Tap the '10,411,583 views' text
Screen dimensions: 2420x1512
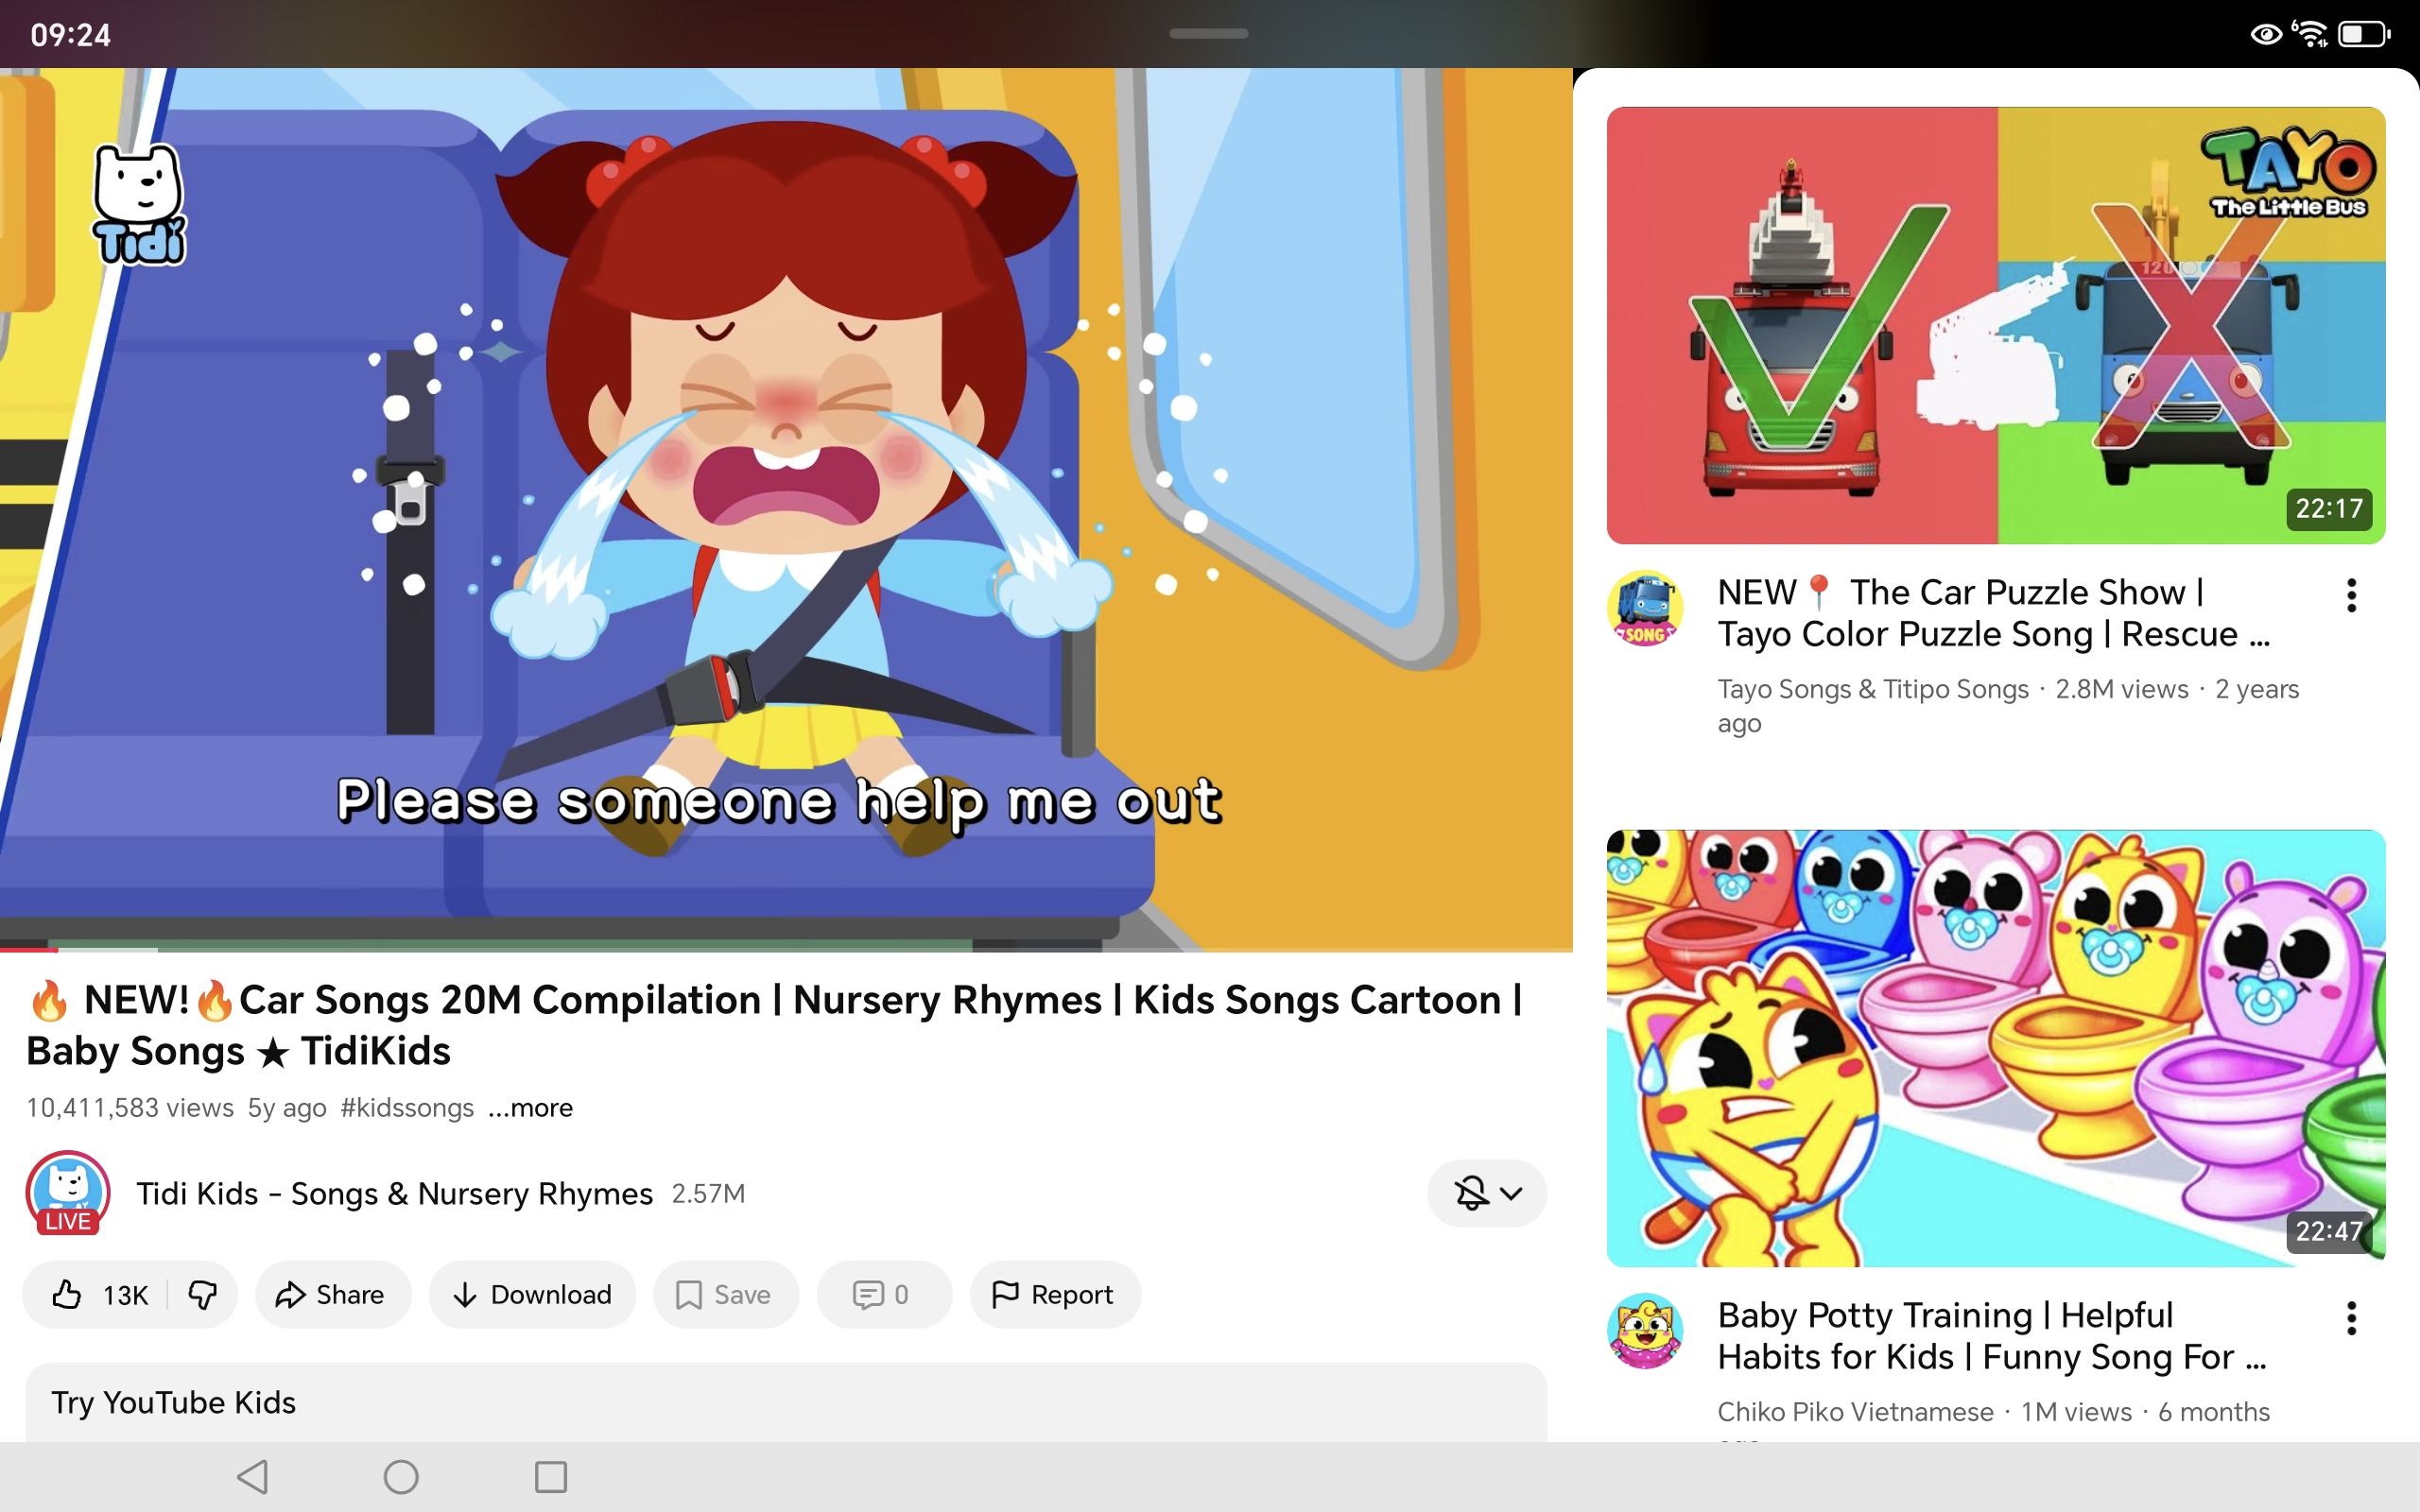click(130, 1108)
